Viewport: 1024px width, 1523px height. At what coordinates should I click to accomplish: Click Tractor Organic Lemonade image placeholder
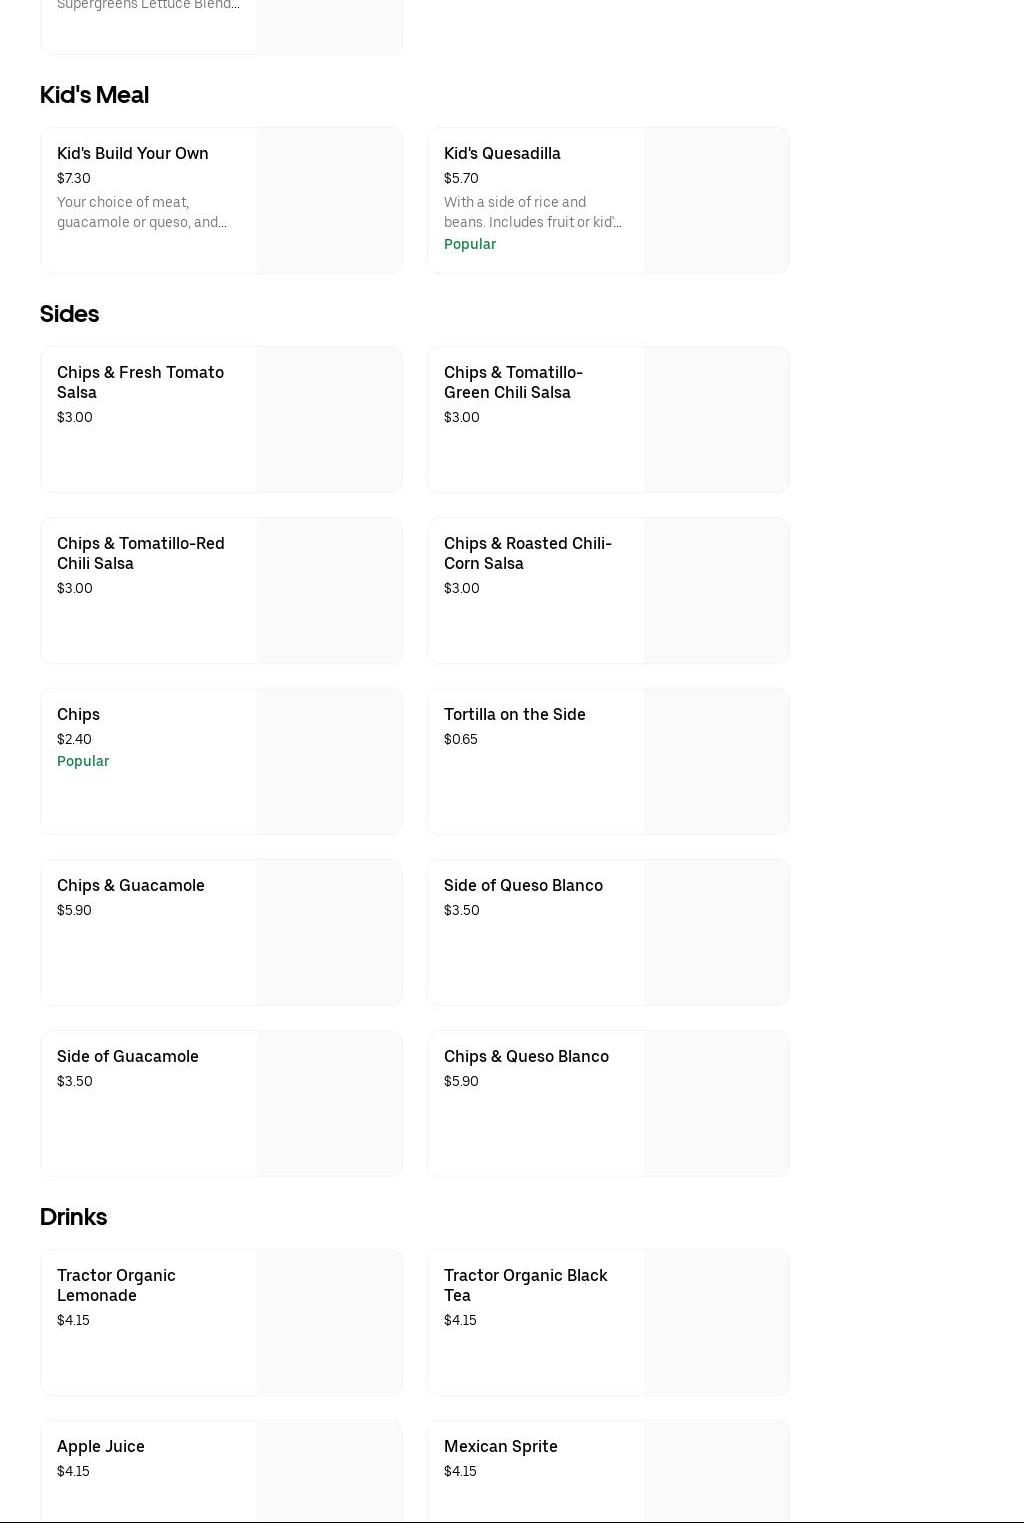tap(329, 1322)
